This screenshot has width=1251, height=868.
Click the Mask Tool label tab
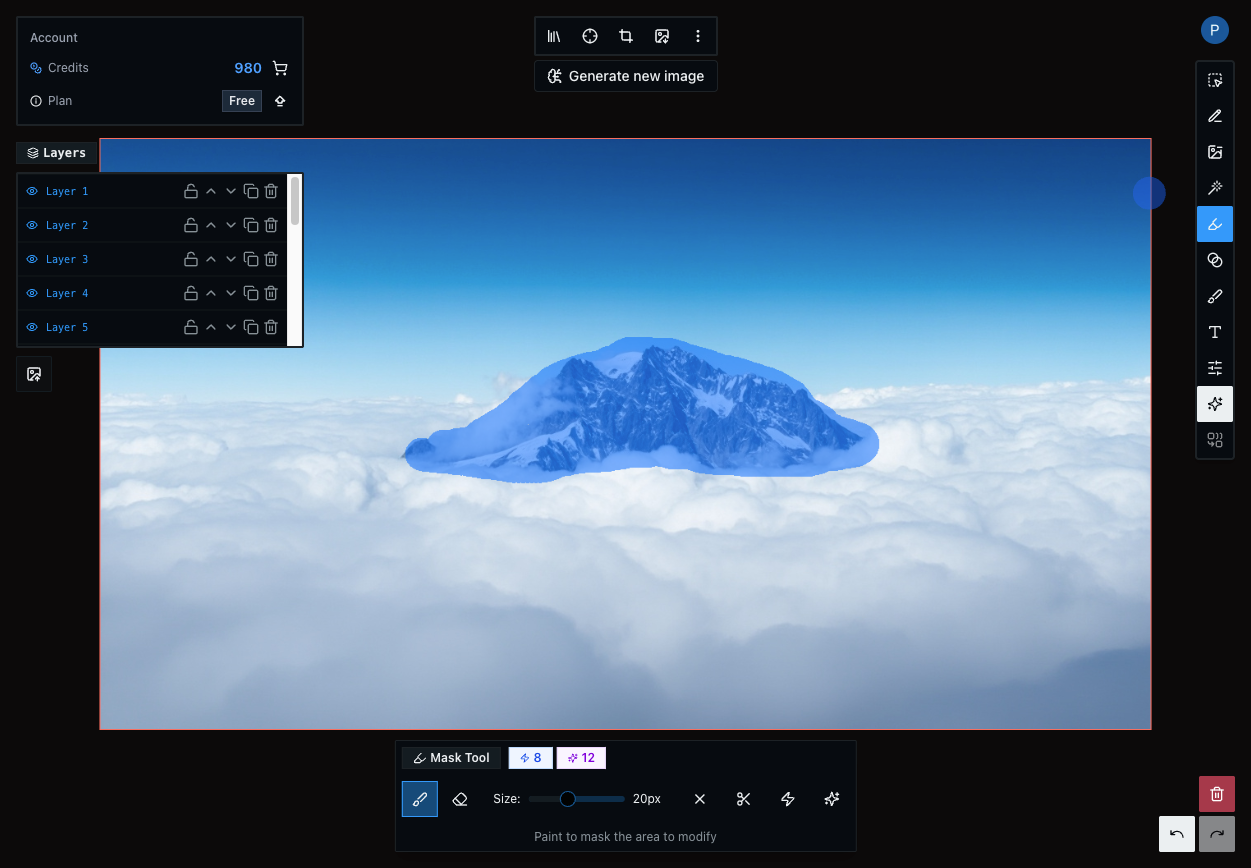(451, 758)
